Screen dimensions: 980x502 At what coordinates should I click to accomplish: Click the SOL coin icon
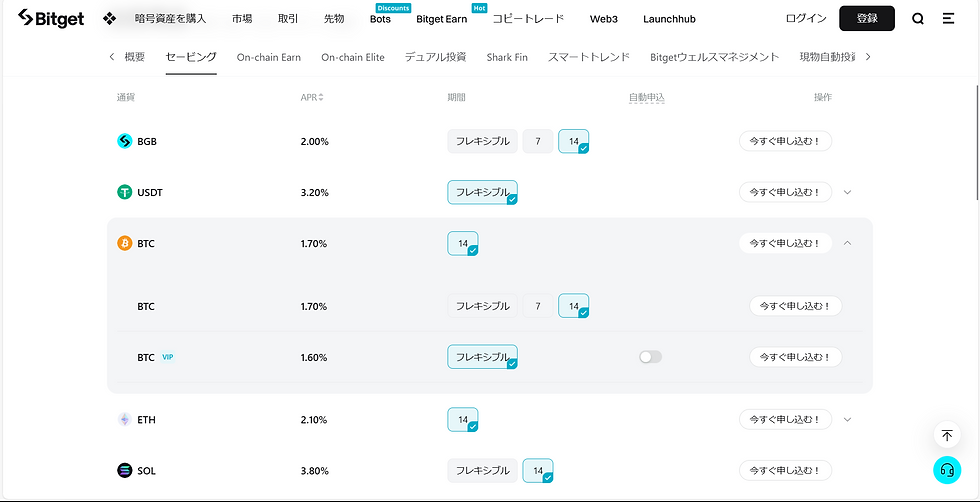click(x=125, y=470)
